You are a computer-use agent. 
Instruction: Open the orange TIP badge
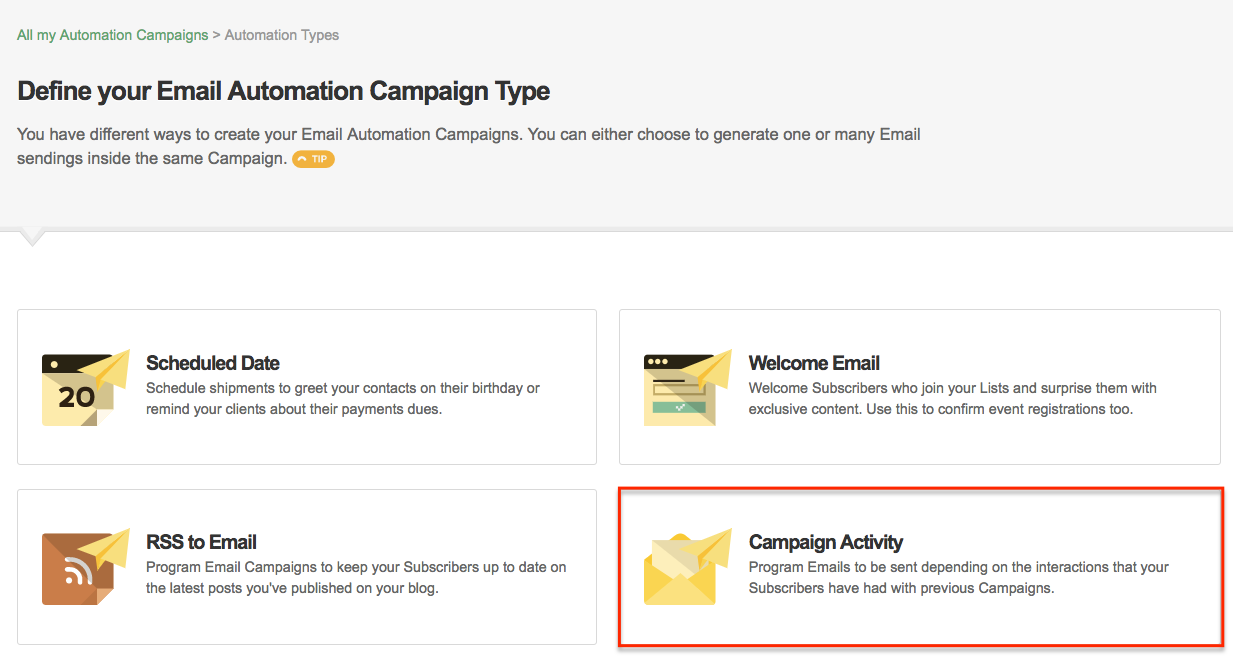coord(313,159)
